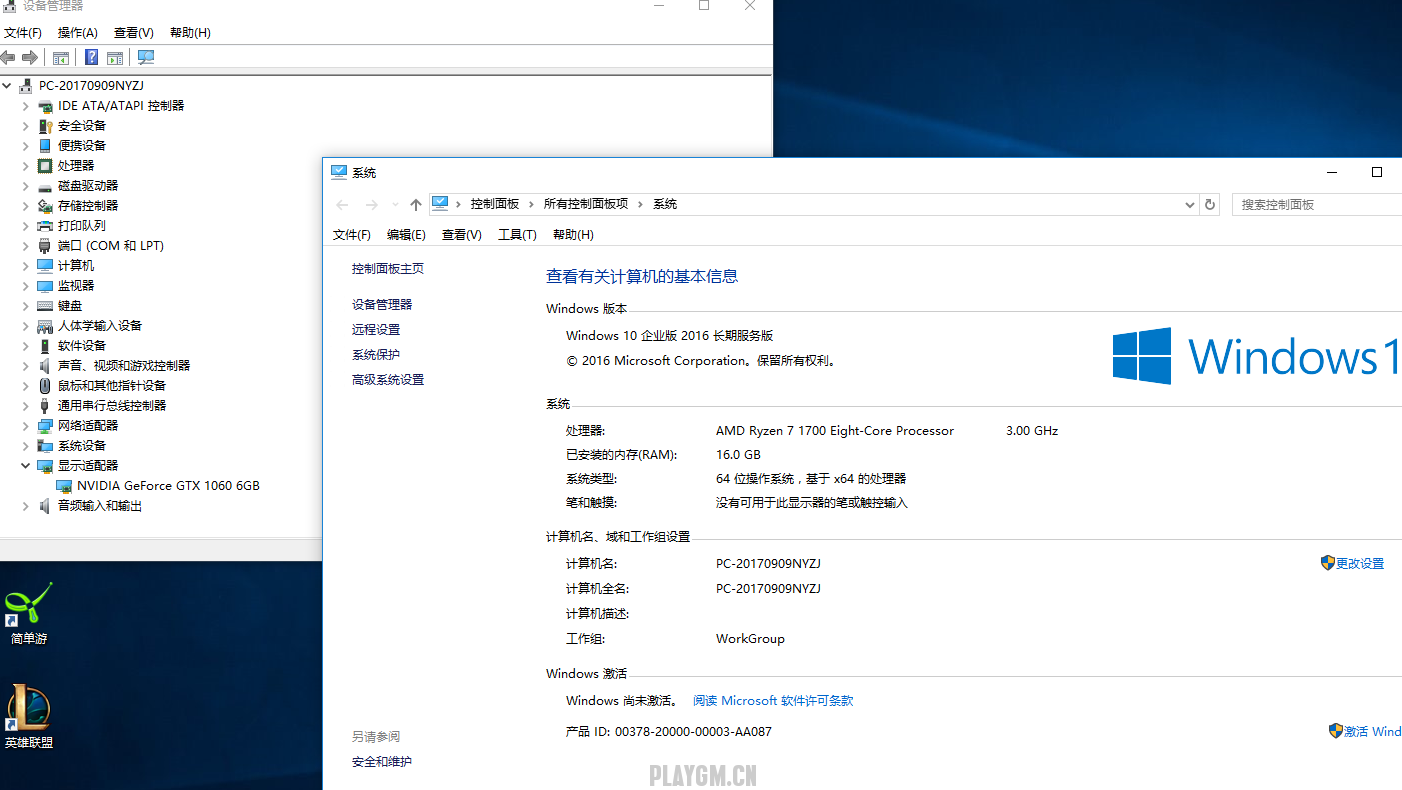Click the 磁盘驱动器 drive icon
The image size is (1402, 790).
tap(45, 186)
